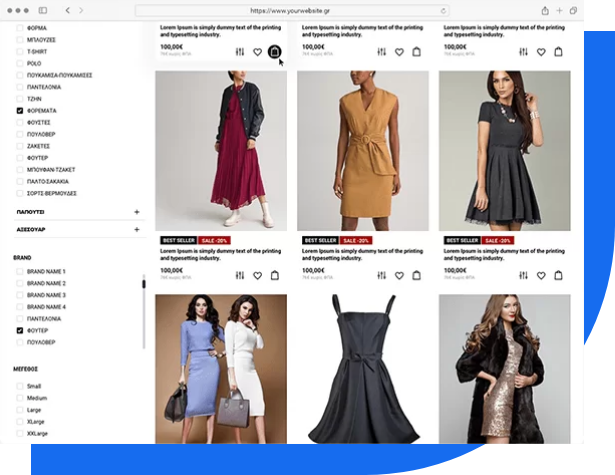Add mustard belted dress to shopping bag
The image size is (615, 475).
coord(417,275)
